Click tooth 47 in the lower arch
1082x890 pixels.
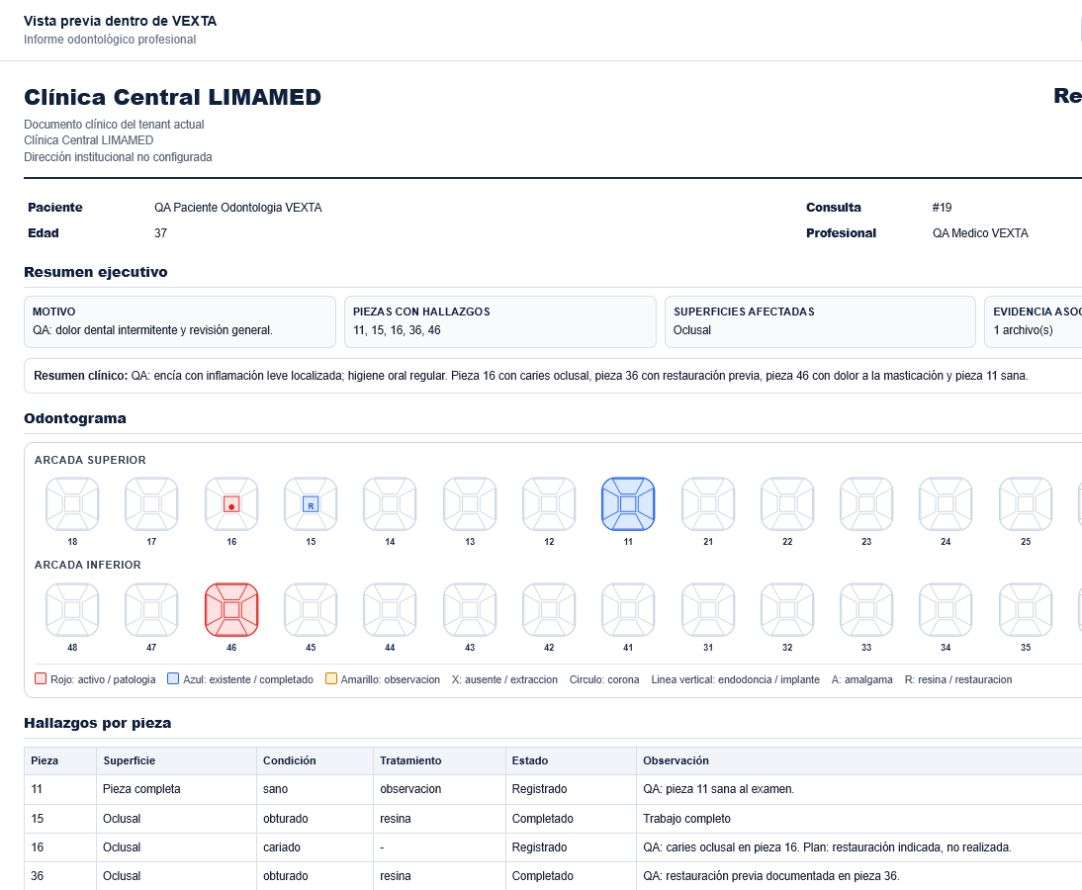pos(152,610)
